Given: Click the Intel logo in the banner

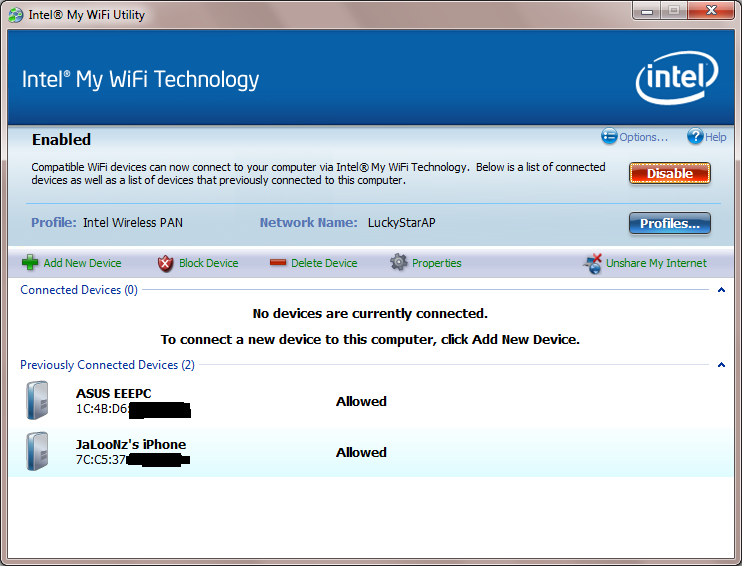Looking at the screenshot, I should [677, 78].
